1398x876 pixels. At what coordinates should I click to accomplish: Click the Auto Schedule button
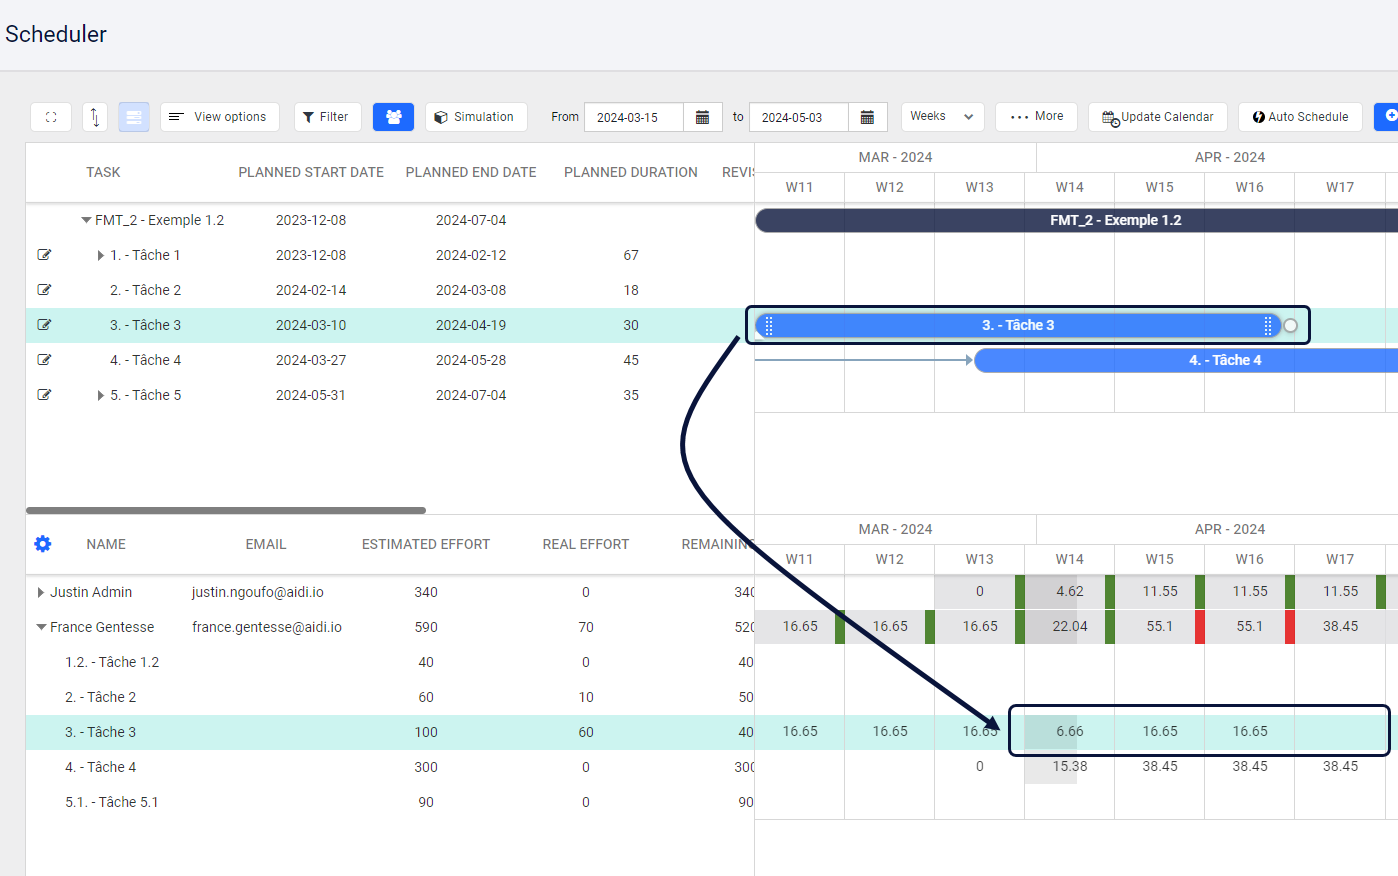coord(1300,116)
